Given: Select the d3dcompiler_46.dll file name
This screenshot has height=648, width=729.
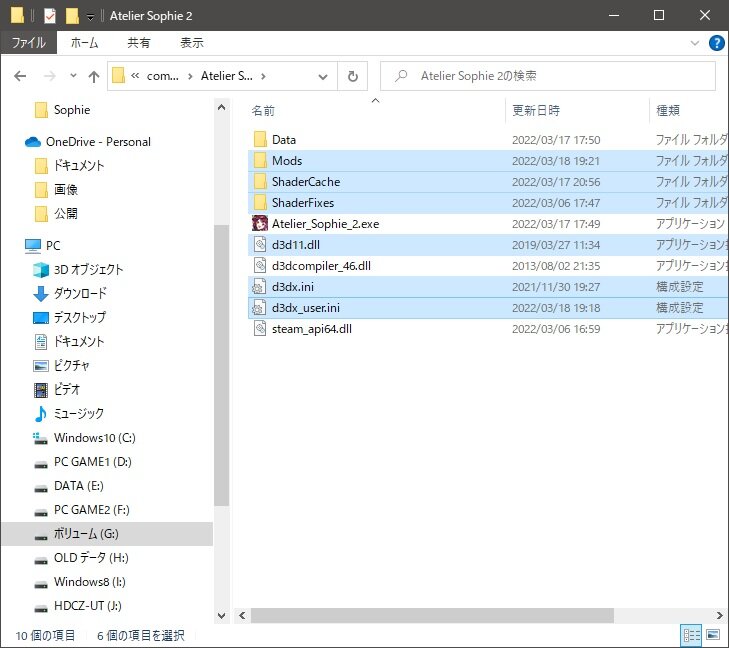Looking at the screenshot, I should 321,265.
